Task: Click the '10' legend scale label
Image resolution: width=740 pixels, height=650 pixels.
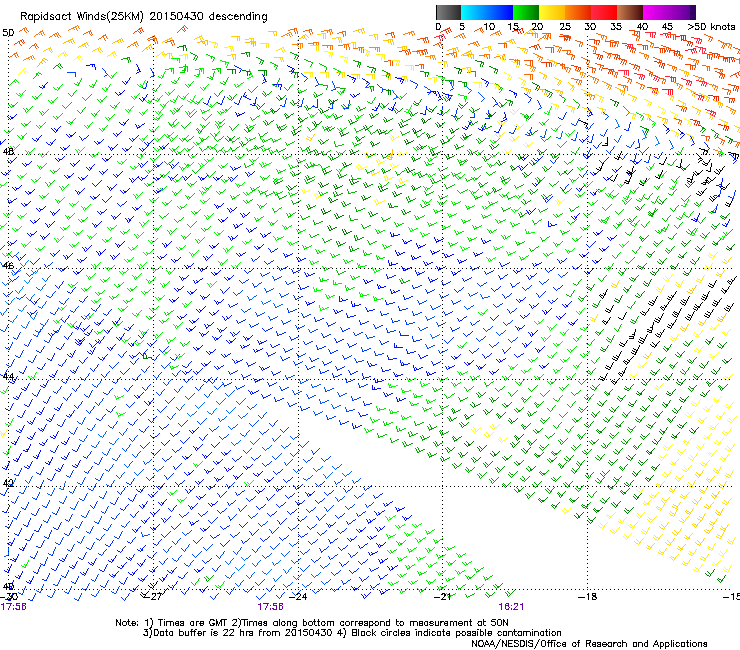Action: click(x=489, y=27)
